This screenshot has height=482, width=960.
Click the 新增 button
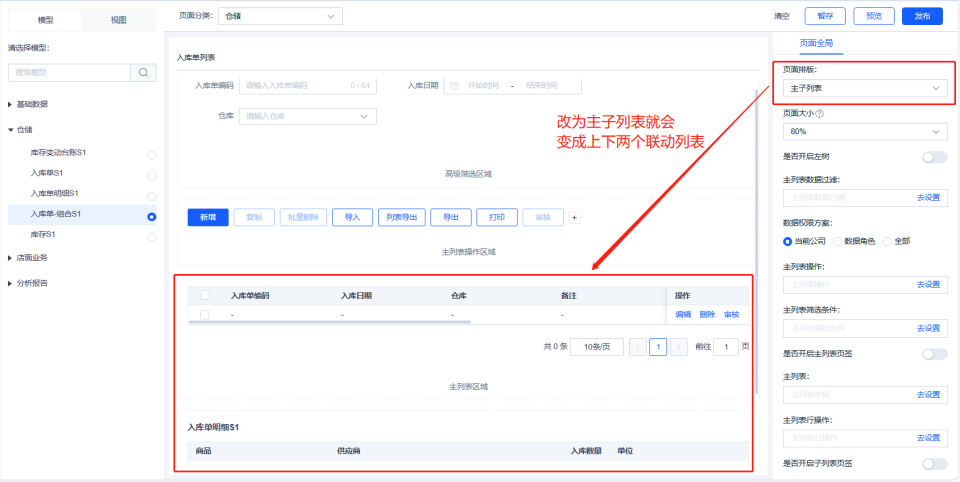point(208,217)
